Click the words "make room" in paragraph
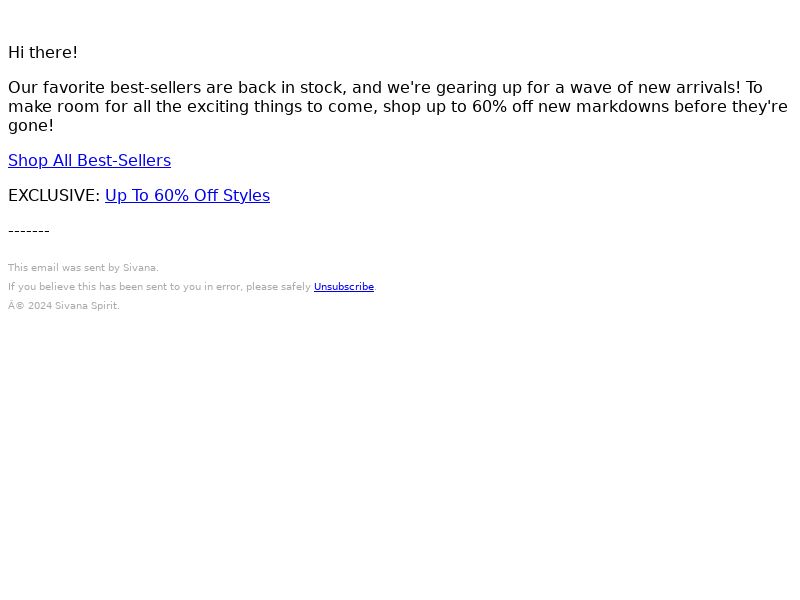Screen dimensions: 800x600 [x=54, y=107]
